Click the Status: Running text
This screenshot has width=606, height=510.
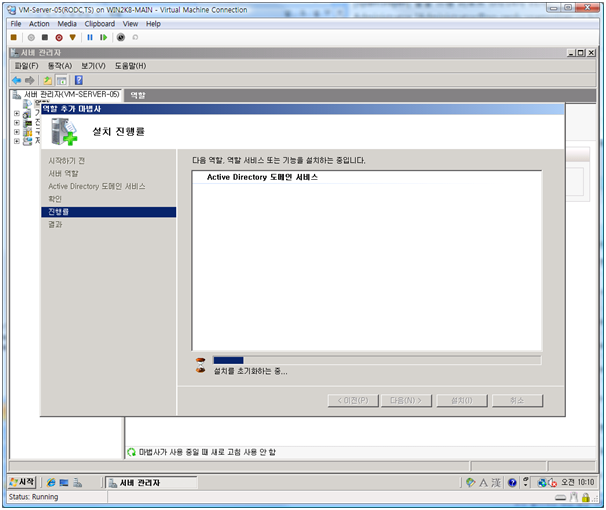tap(34, 497)
